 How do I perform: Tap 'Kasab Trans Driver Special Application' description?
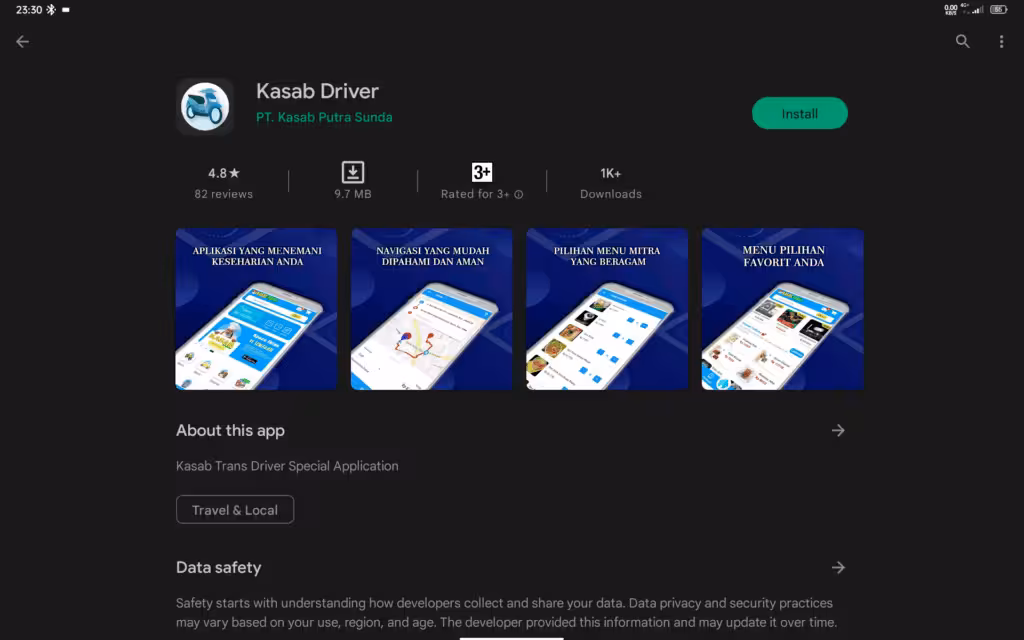[x=287, y=466]
